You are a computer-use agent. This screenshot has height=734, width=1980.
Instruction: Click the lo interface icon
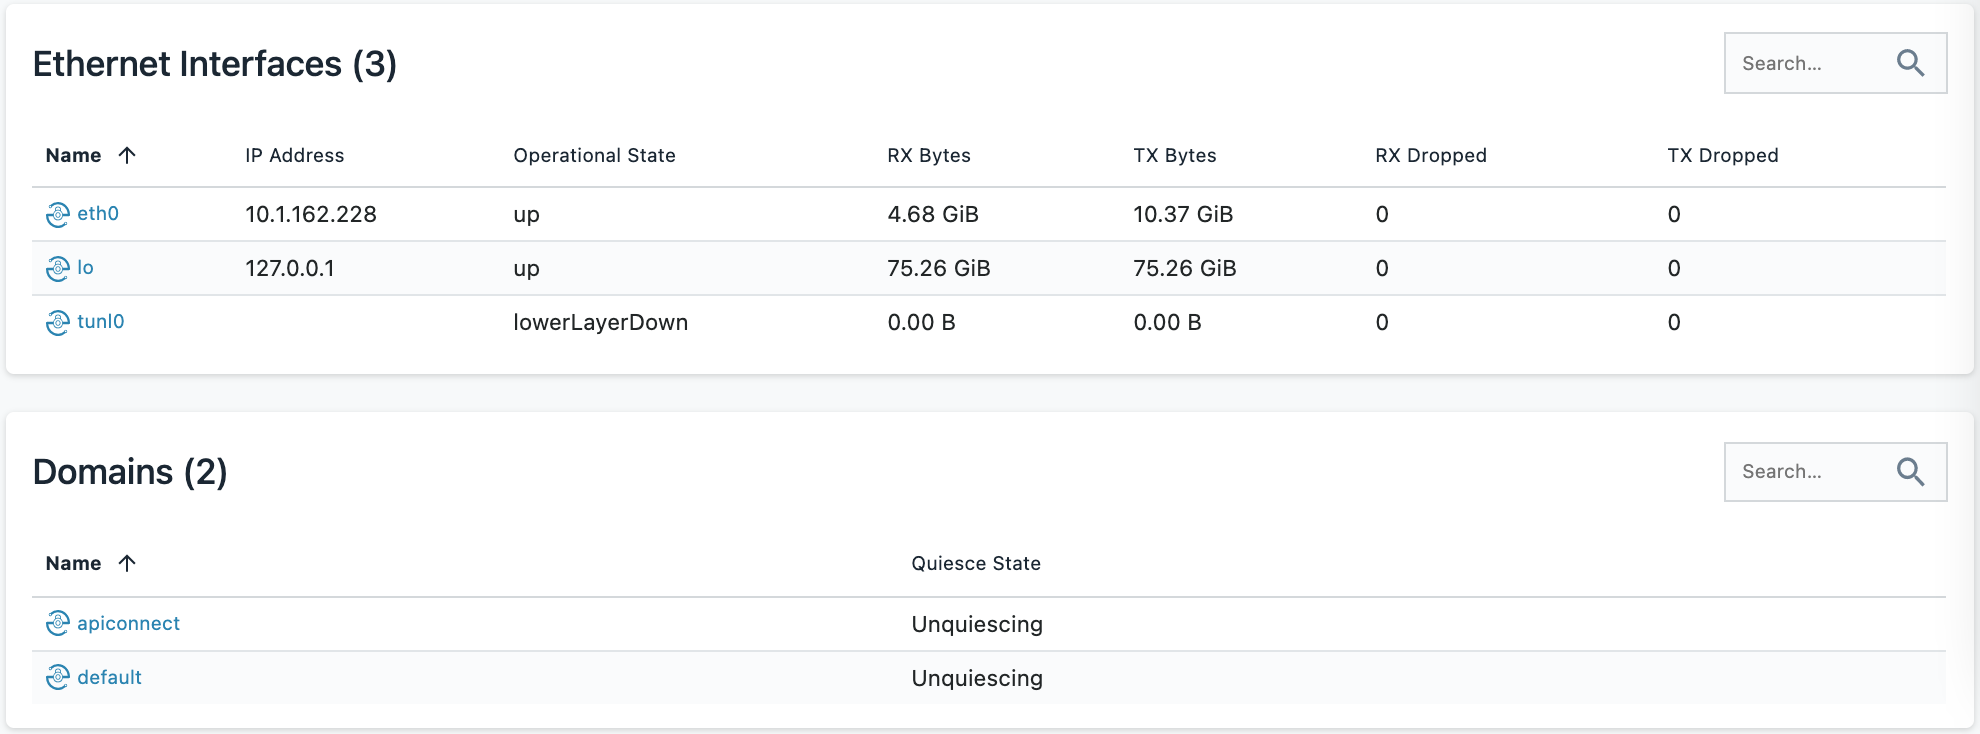[58, 268]
